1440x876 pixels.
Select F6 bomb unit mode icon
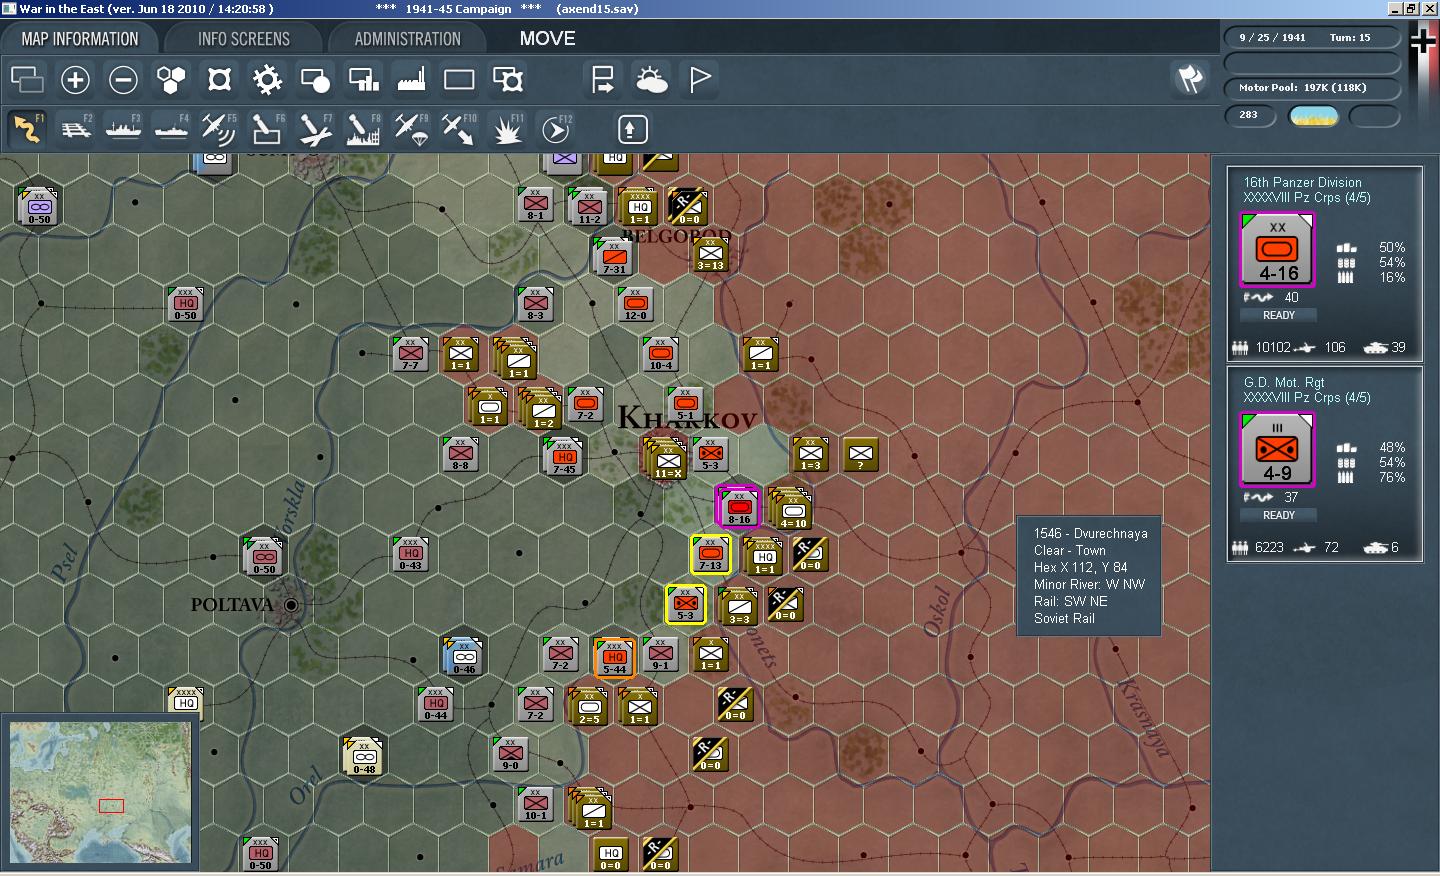tap(267, 129)
